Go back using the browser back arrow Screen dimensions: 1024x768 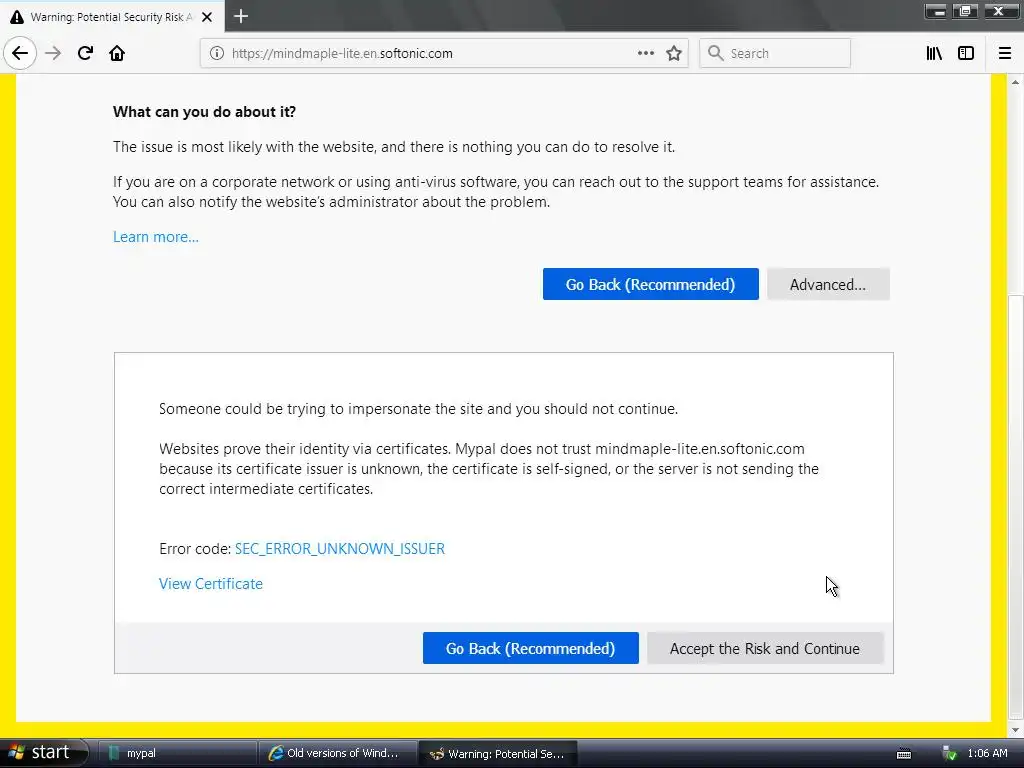(20, 53)
